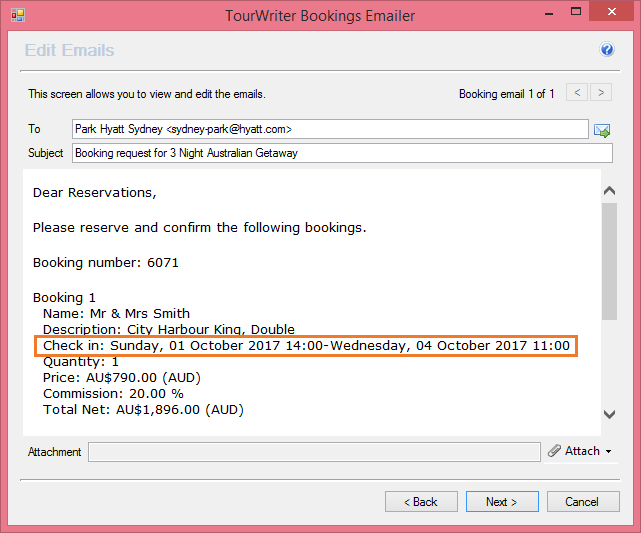Click 'Description: City Harbour King, Double' line
641x533 pixels.
coord(169,329)
